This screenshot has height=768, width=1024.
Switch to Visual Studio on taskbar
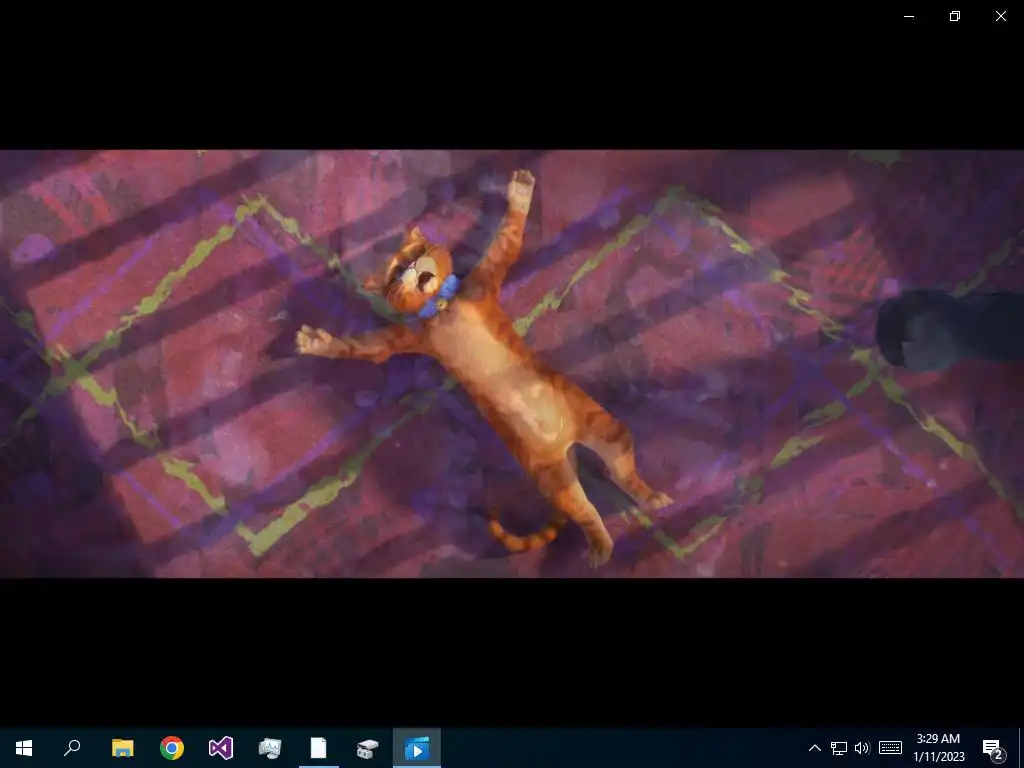[221, 748]
